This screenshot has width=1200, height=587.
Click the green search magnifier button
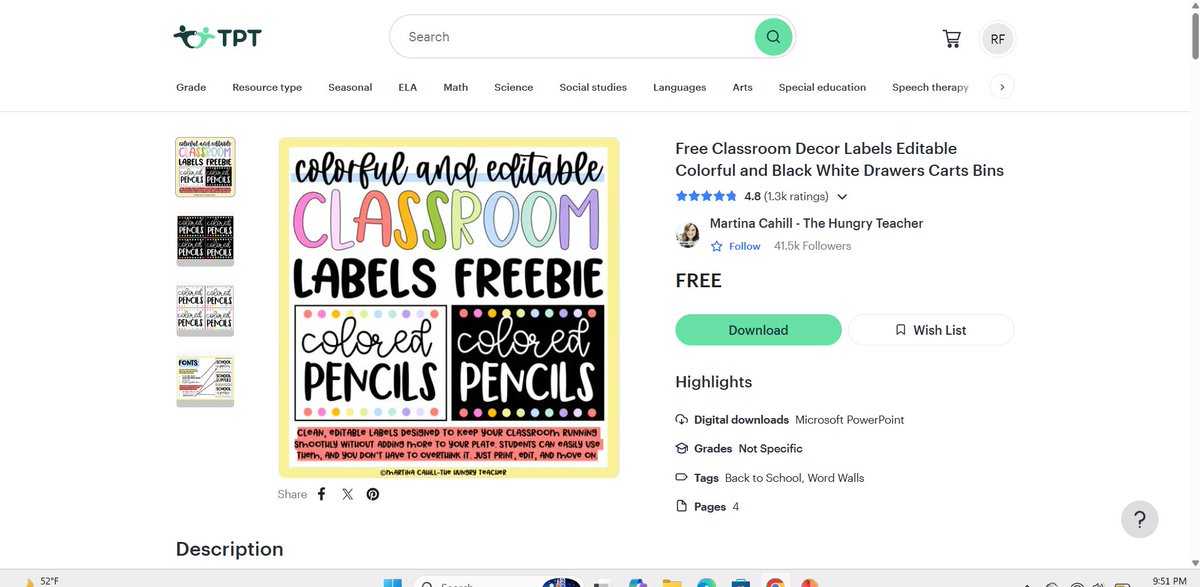773,37
